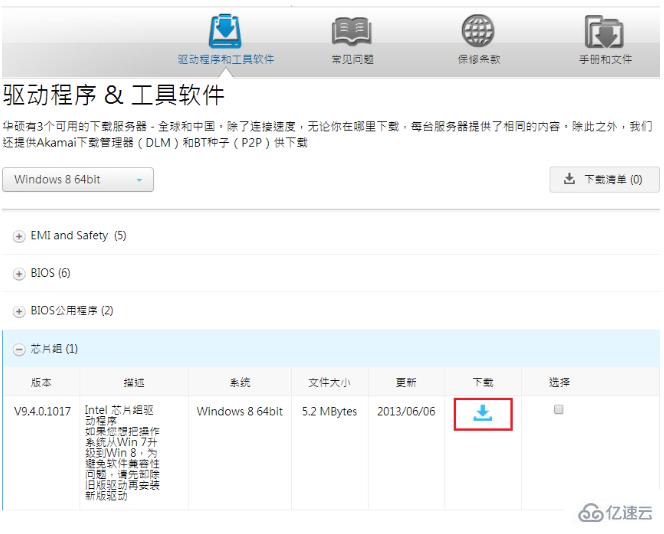Open the manuals and documents folder icon
This screenshot has height=534, width=664.
coord(604,32)
